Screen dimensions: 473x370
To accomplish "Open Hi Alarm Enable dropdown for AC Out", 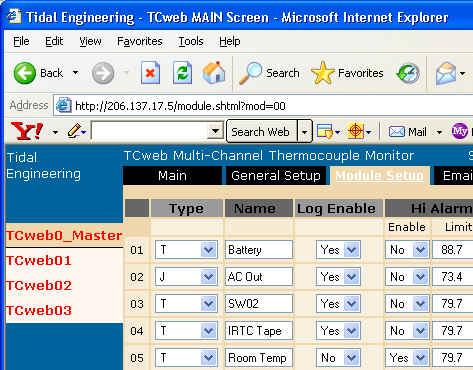I will [420, 276].
